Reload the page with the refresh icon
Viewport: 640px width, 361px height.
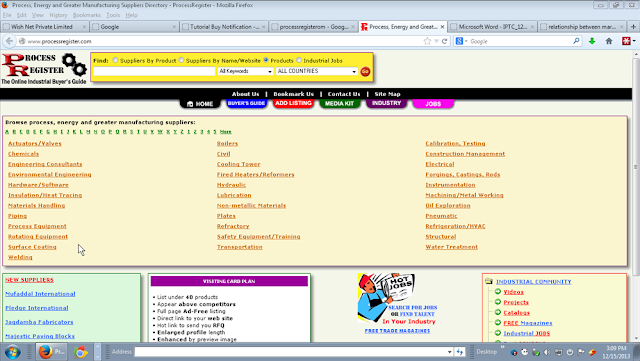pyautogui.click(x=444, y=41)
